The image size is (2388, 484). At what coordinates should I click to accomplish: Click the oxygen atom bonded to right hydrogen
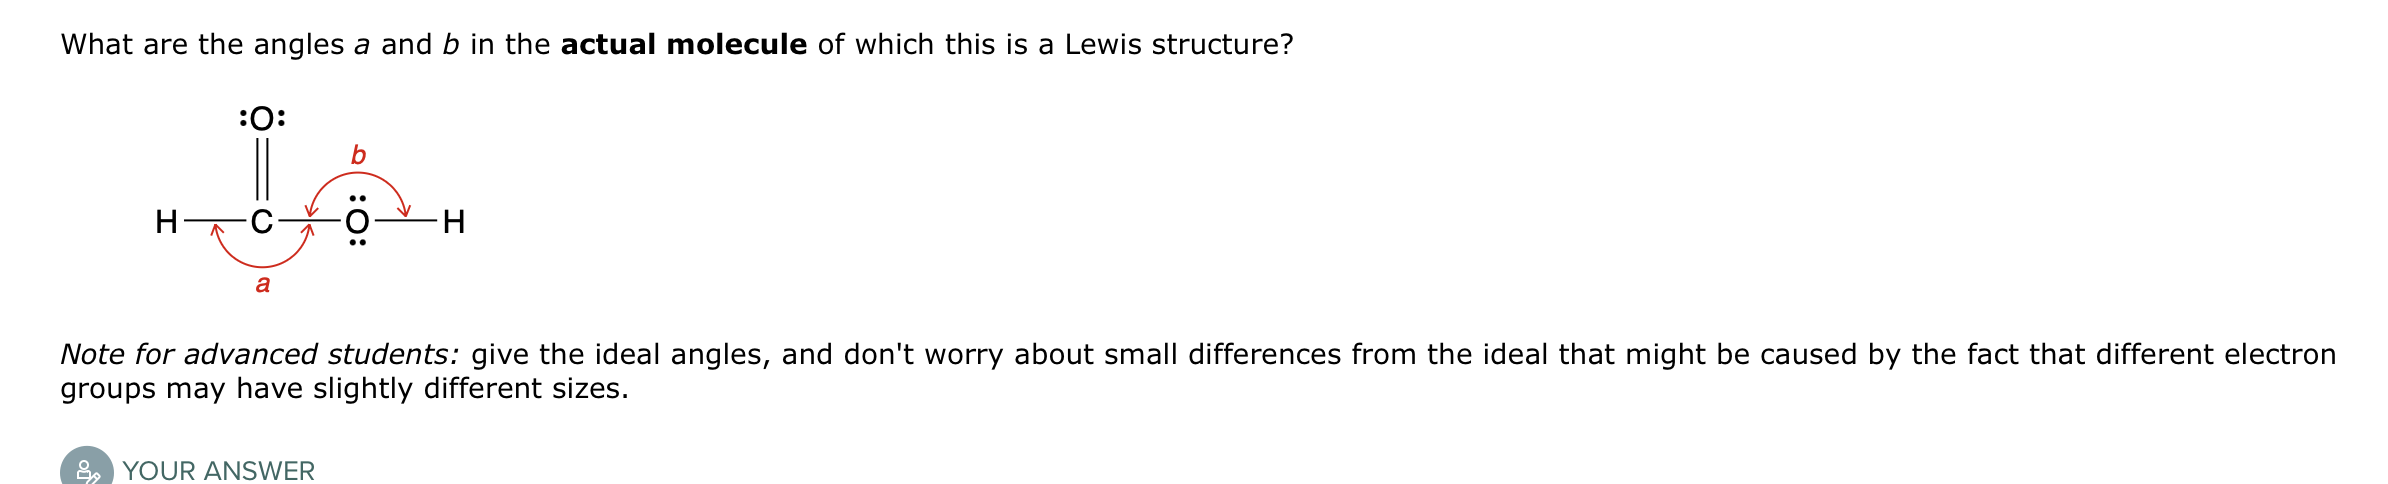(x=357, y=221)
